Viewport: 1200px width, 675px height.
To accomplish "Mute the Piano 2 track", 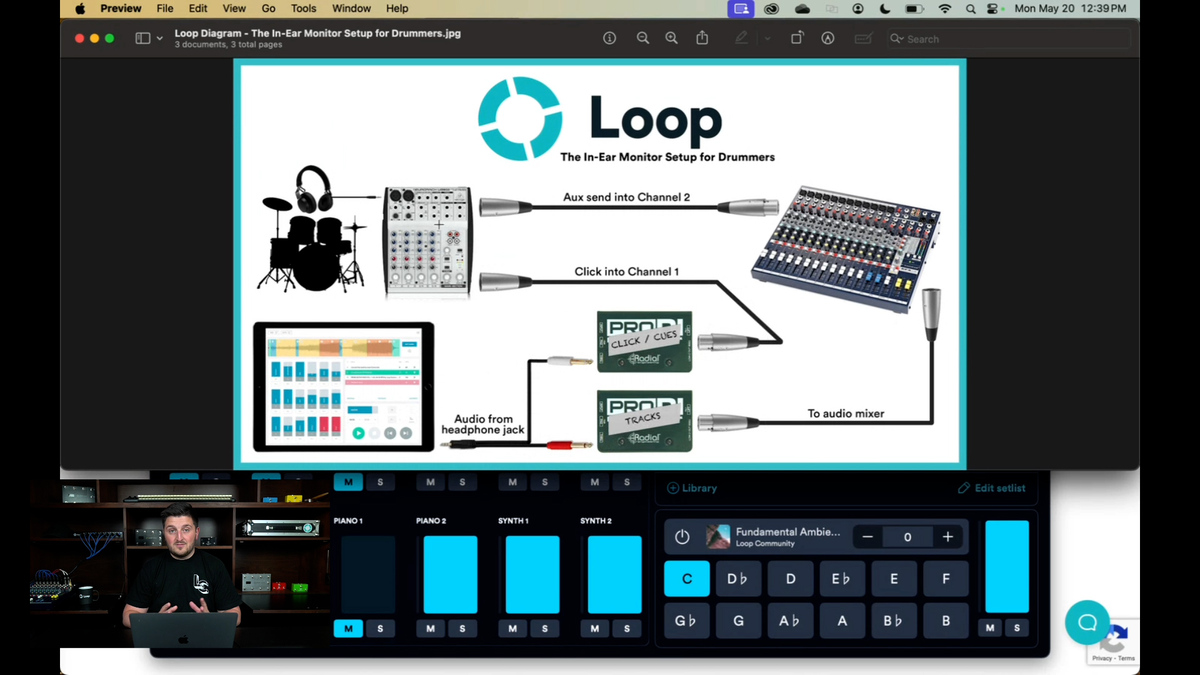I will pyautogui.click(x=430, y=628).
